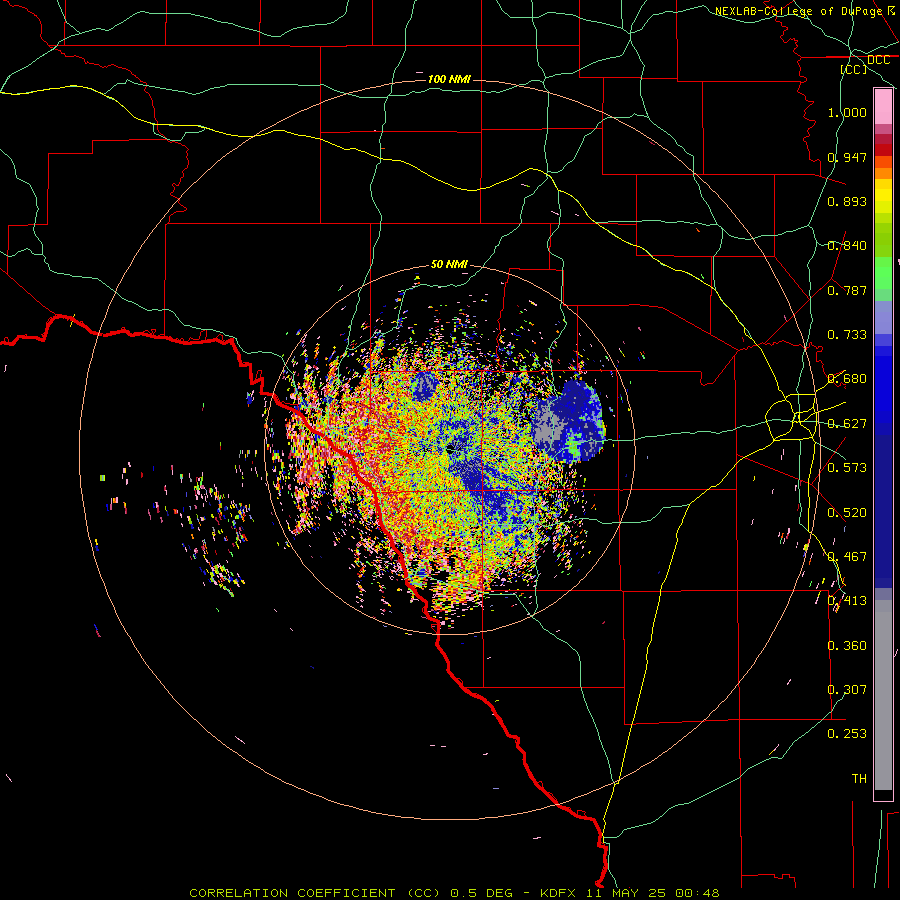Click the large blue-gray low-correlation patch east of radar

(570, 422)
